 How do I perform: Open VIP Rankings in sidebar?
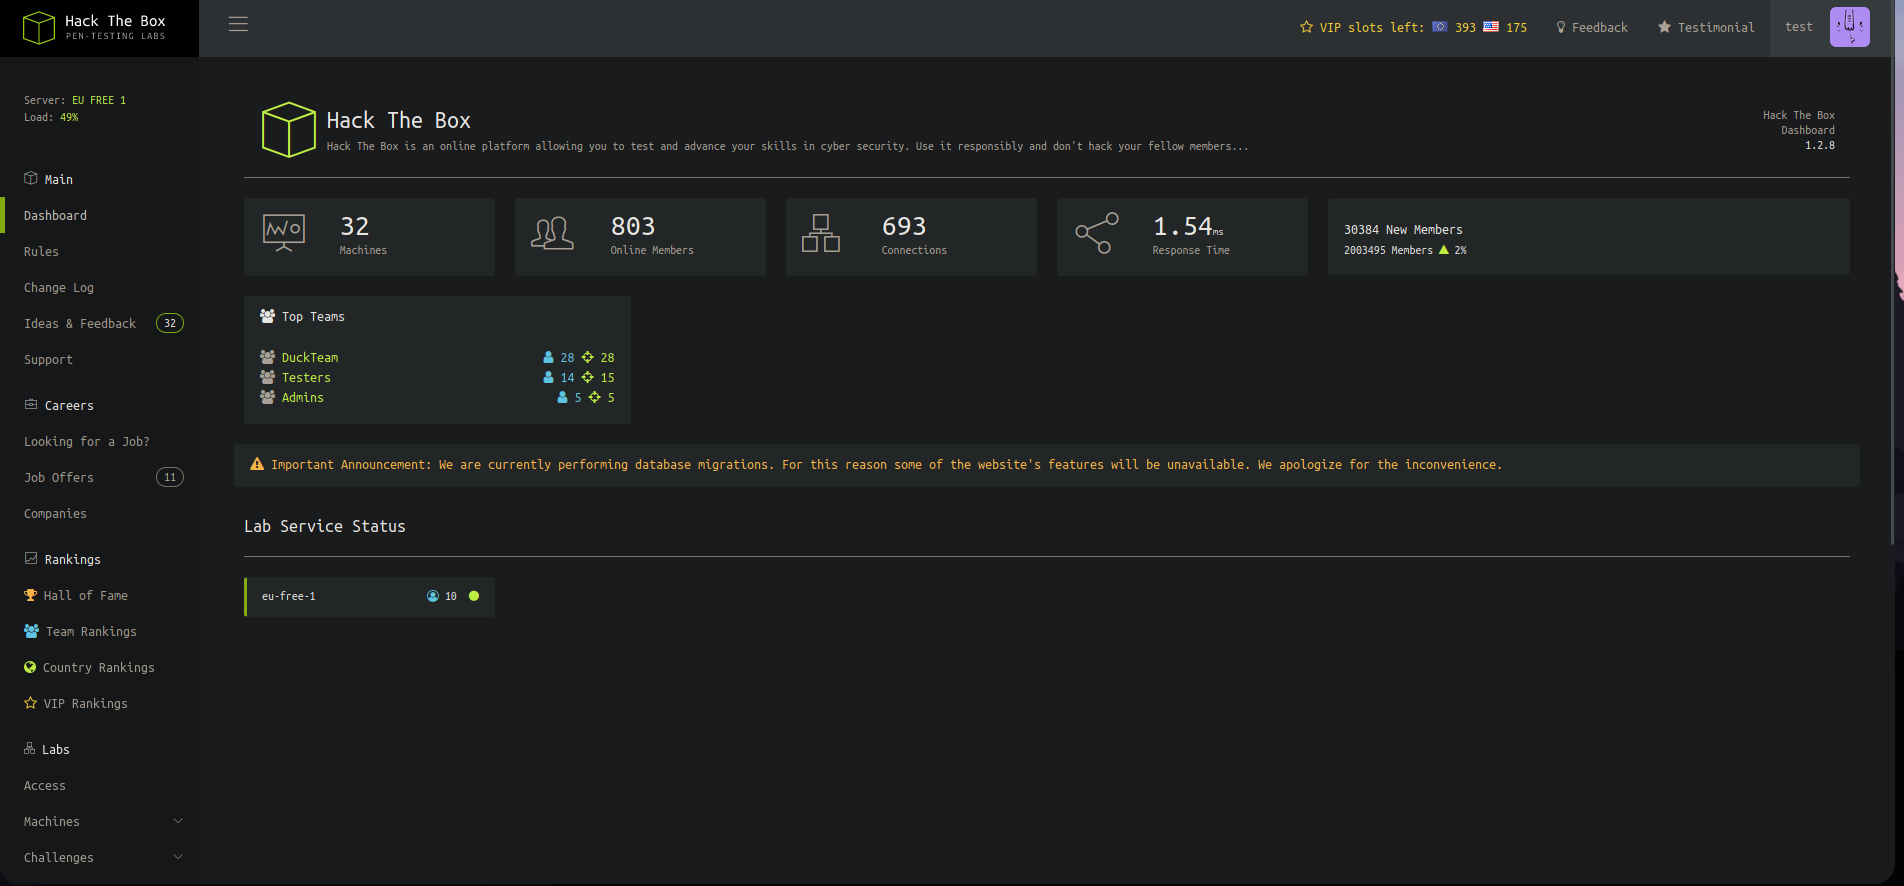pyautogui.click(x=85, y=703)
